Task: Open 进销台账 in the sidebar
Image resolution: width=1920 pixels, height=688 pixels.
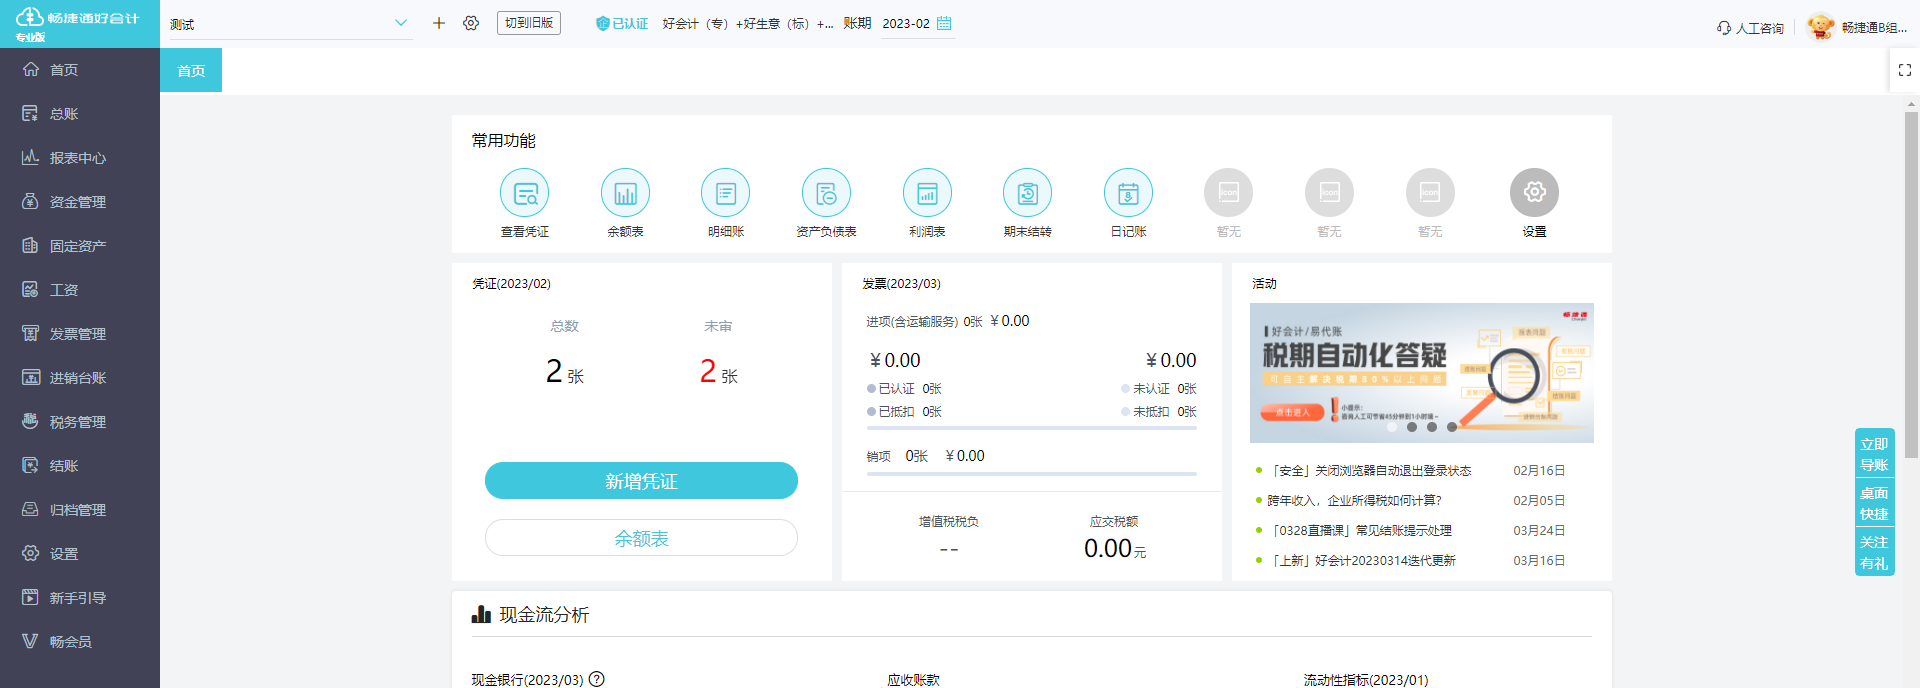Action: point(80,378)
